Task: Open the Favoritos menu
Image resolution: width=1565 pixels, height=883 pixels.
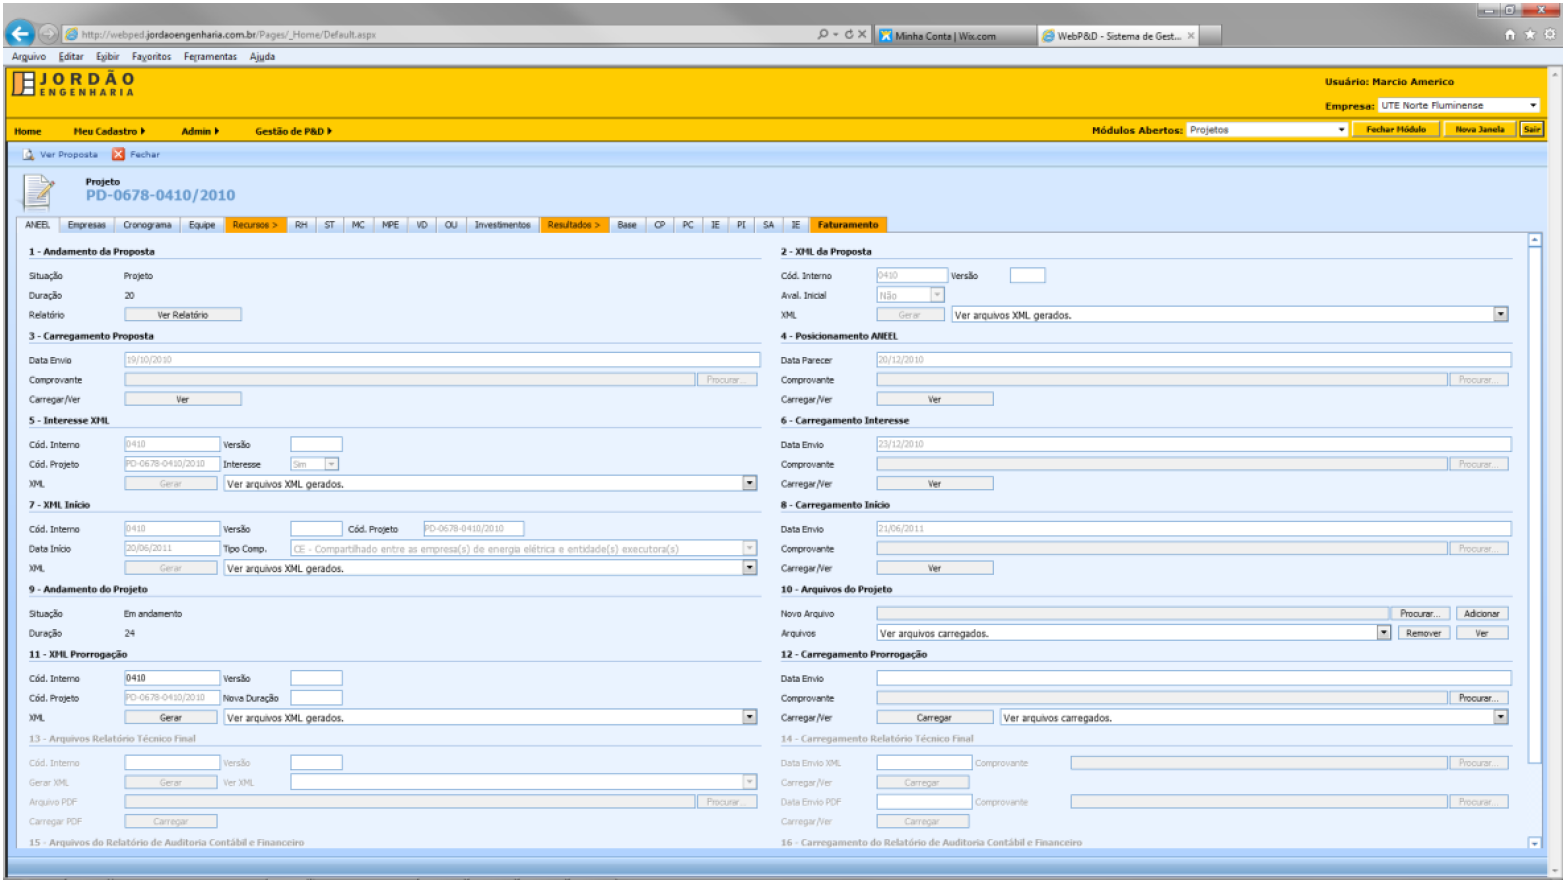Action: coord(151,57)
